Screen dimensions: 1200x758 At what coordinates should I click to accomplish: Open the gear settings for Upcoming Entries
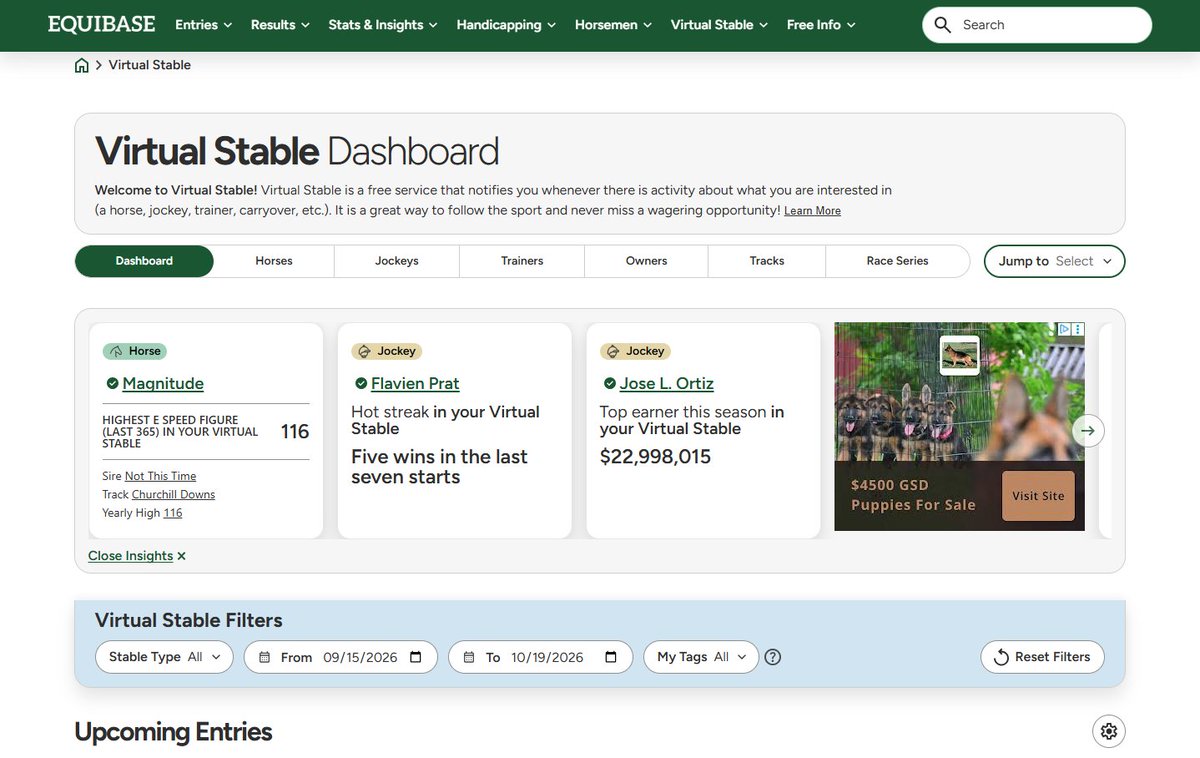click(1108, 731)
